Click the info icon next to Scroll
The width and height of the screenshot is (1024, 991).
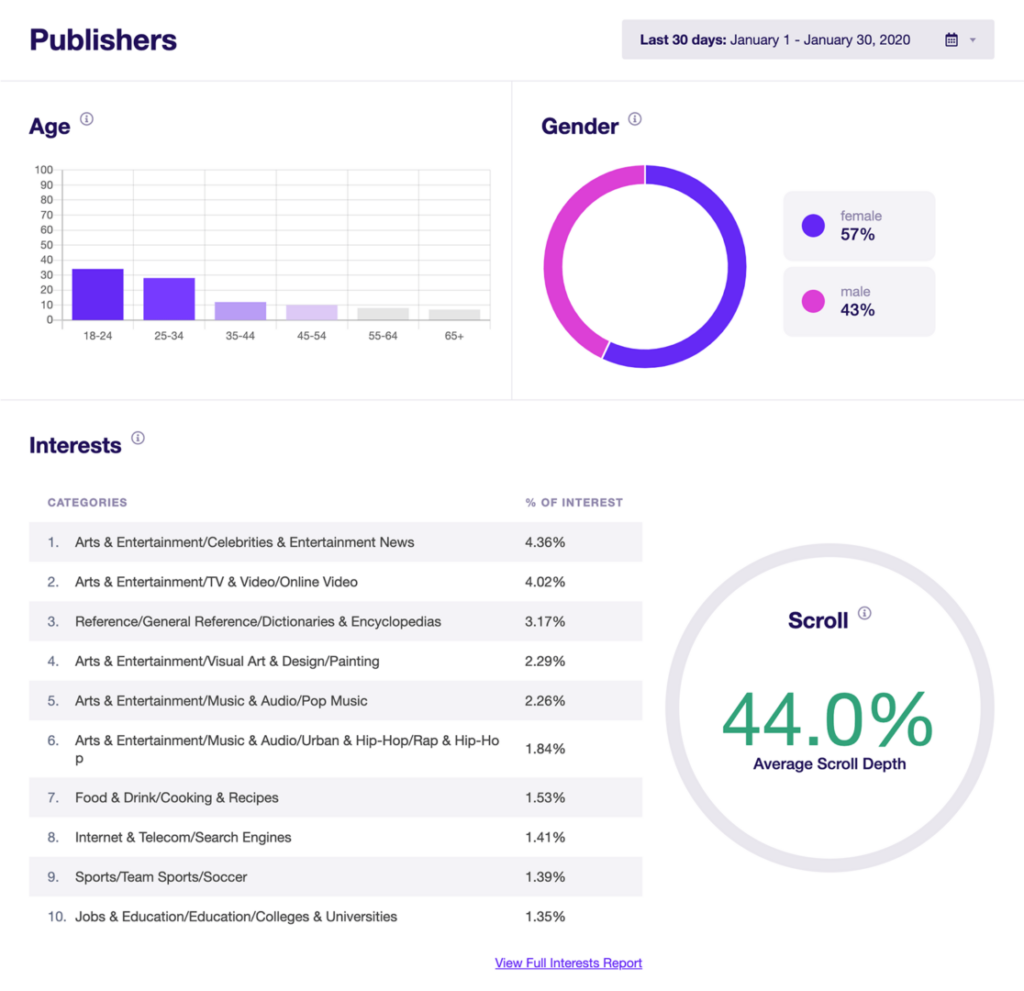point(865,613)
